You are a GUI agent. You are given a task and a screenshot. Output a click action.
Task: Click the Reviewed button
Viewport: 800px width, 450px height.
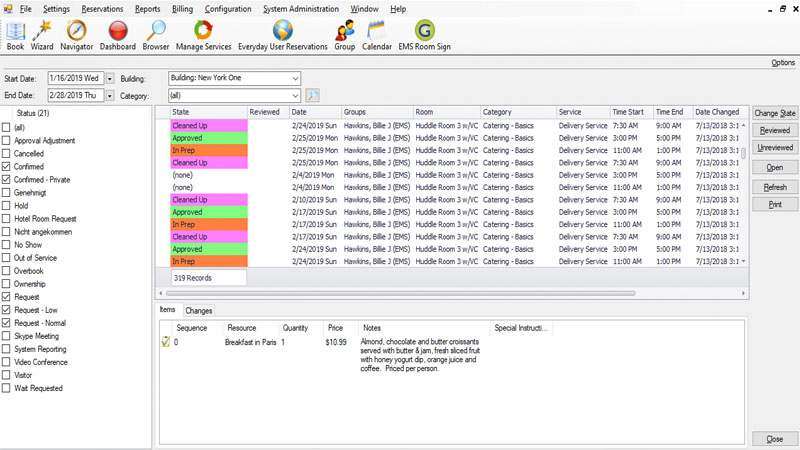click(774, 130)
